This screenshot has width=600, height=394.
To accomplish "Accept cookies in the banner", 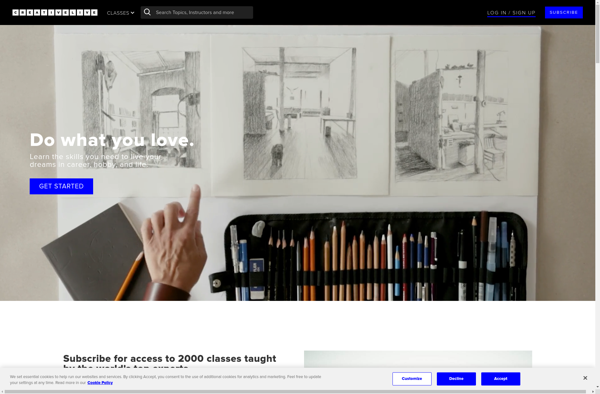I will tap(501, 379).
